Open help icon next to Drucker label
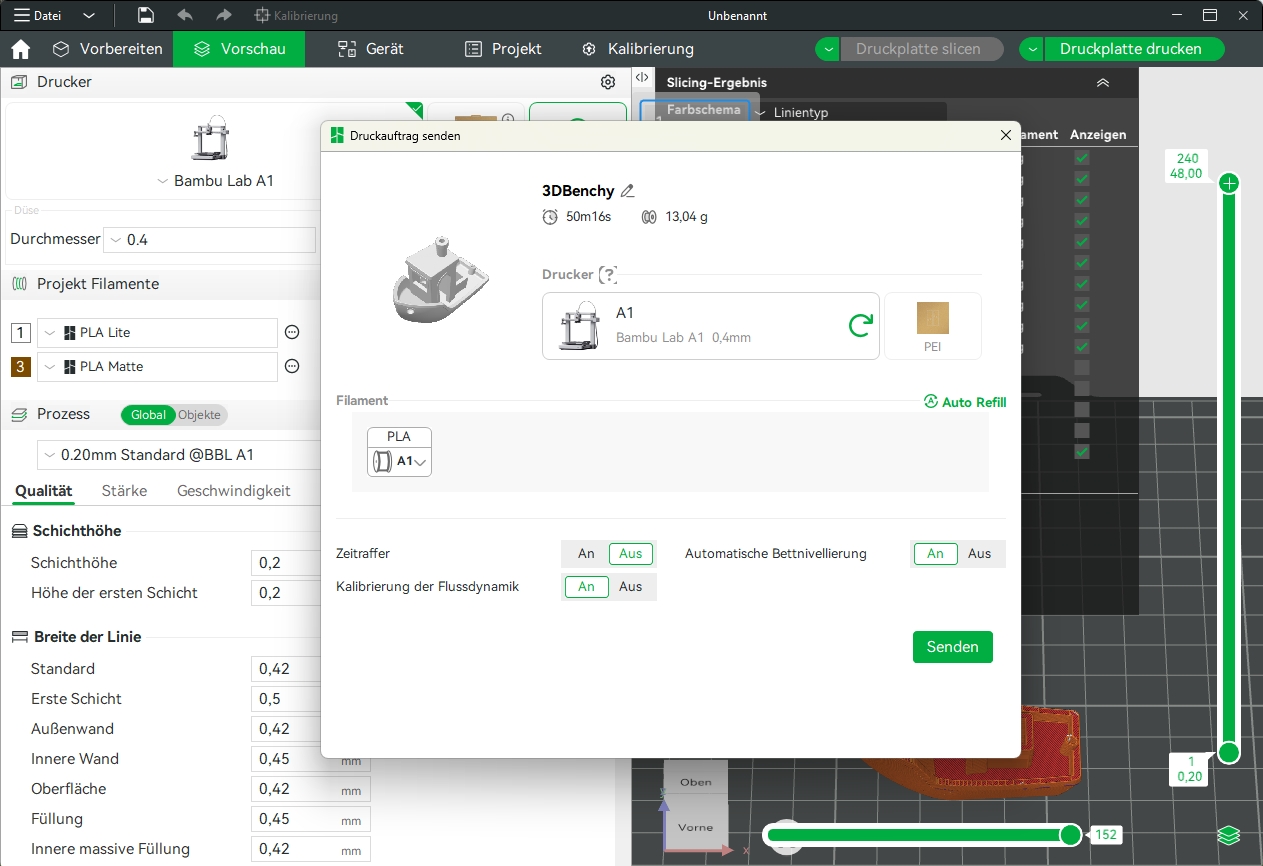The image size is (1263, 866). tap(608, 274)
